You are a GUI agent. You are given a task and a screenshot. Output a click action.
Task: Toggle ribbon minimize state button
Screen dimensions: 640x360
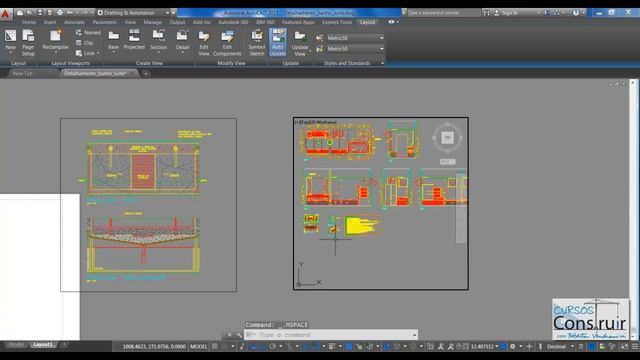tap(391, 22)
